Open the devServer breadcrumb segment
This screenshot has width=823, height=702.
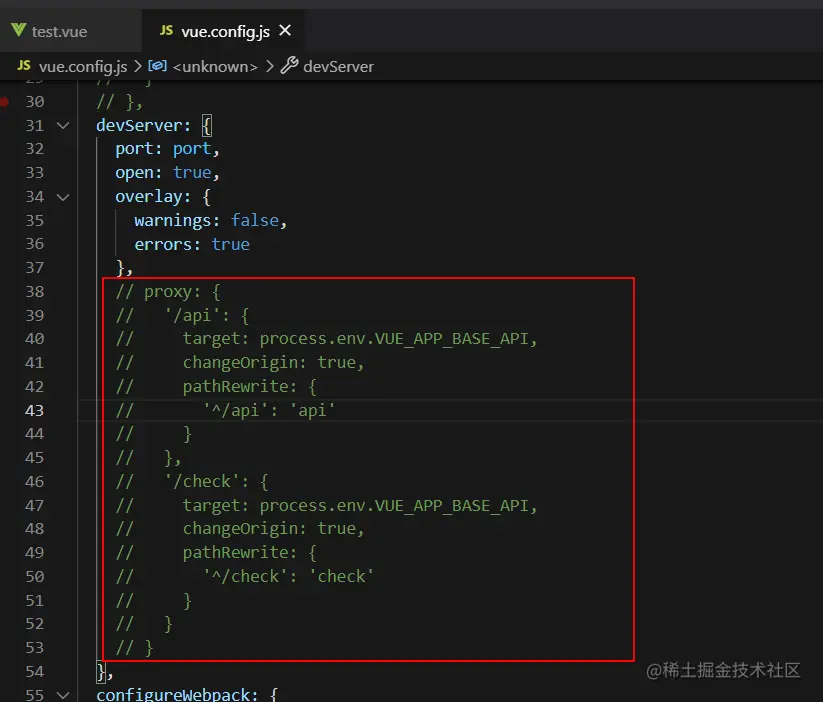(x=339, y=67)
